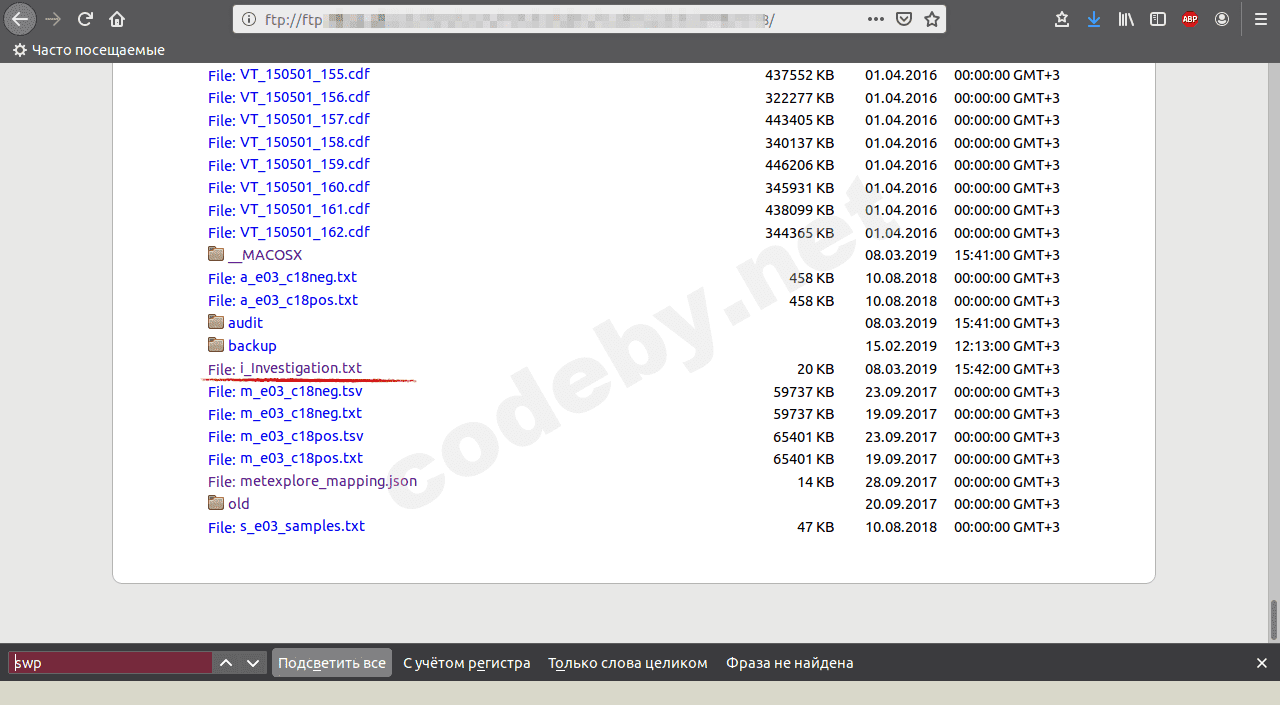Click 'Фраза не найдена' status text
The image size is (1280, 705).
790,663
